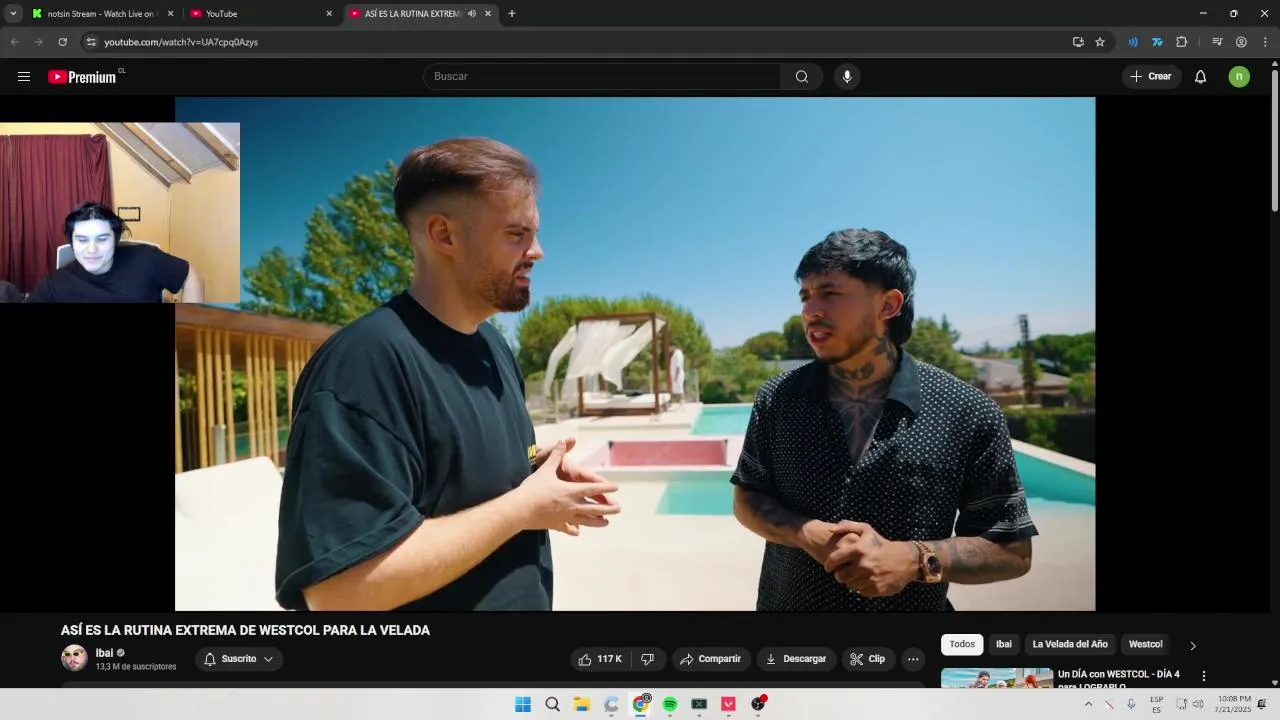Open the Chrome profile icon
Screen dimensions: 1280x720
click(1241, 42)
